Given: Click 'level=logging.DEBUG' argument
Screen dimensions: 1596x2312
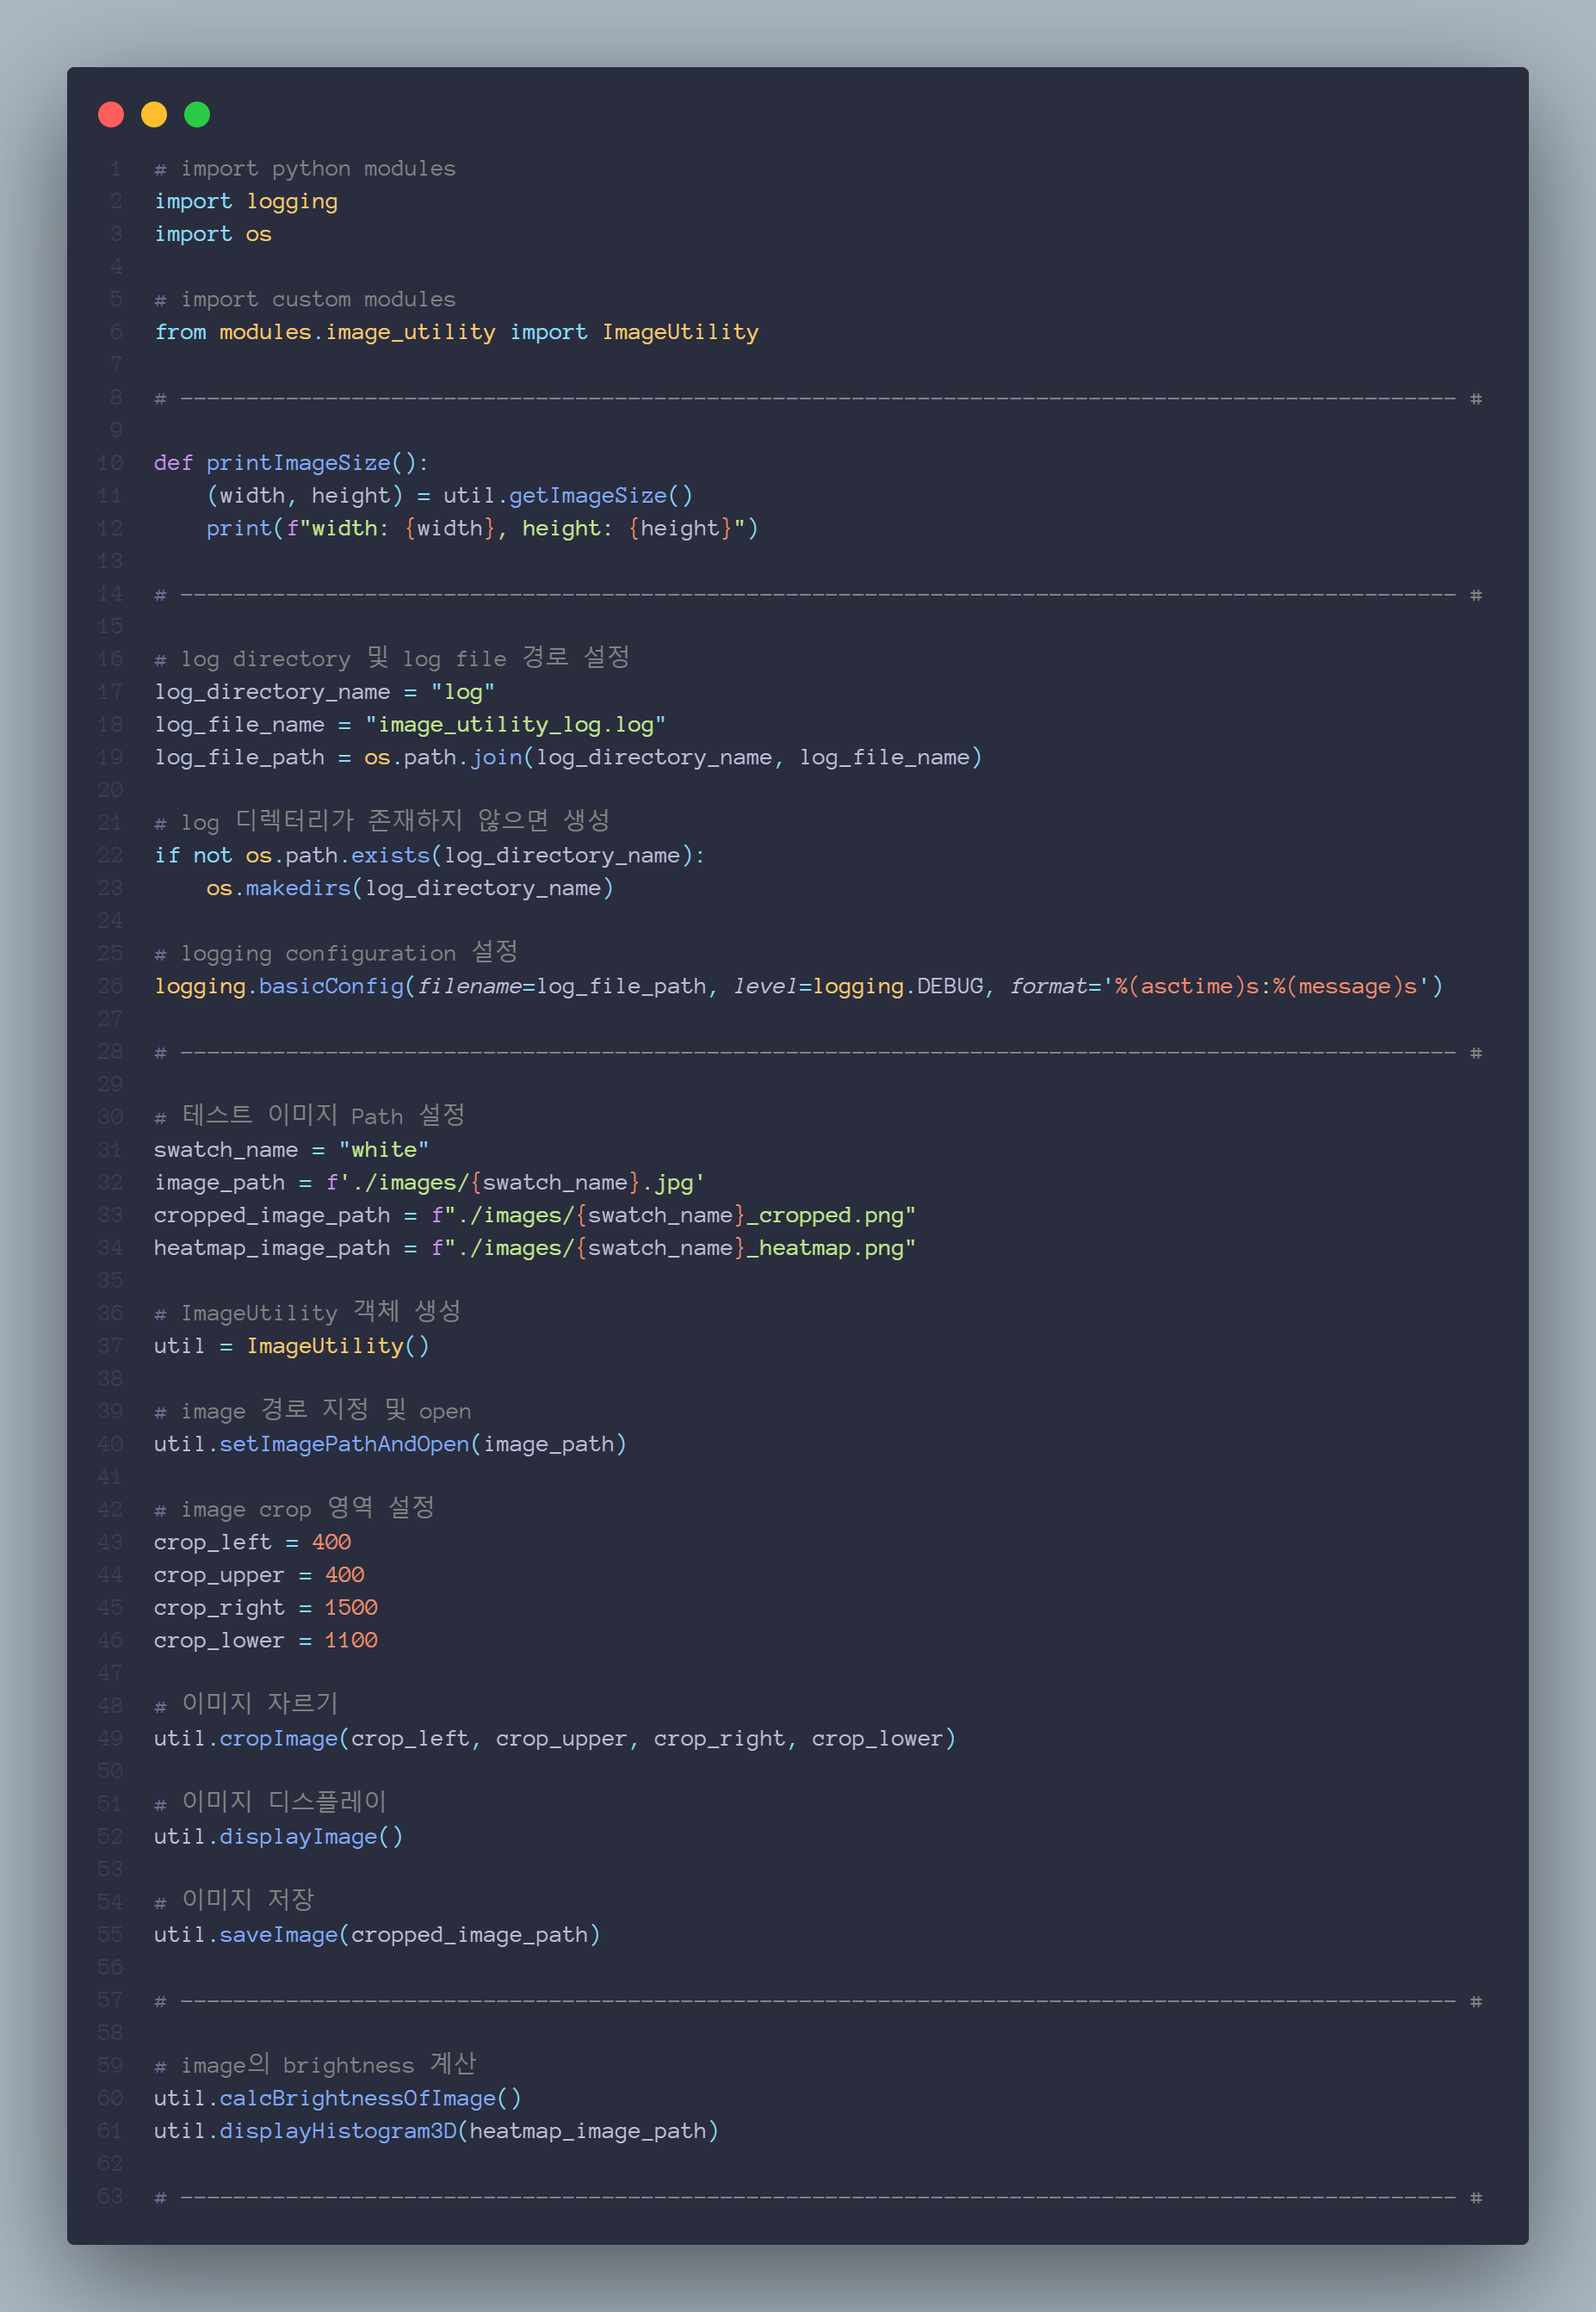Looking at the screenshot, I should (x=858, y=986).
